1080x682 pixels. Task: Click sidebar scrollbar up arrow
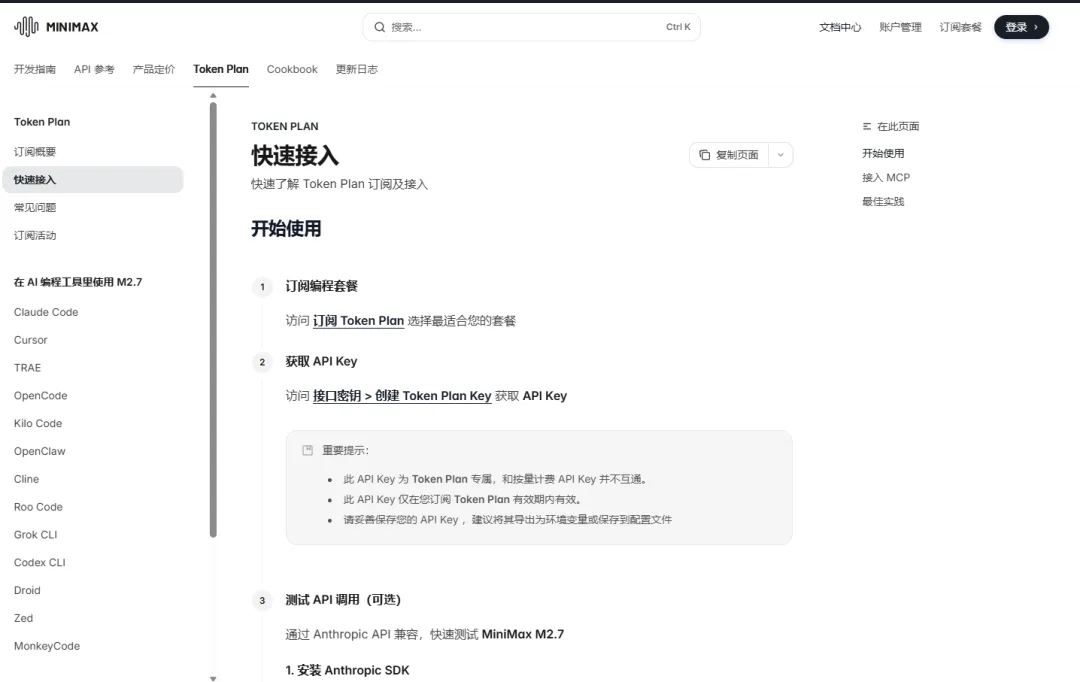(x=213, y=96)
